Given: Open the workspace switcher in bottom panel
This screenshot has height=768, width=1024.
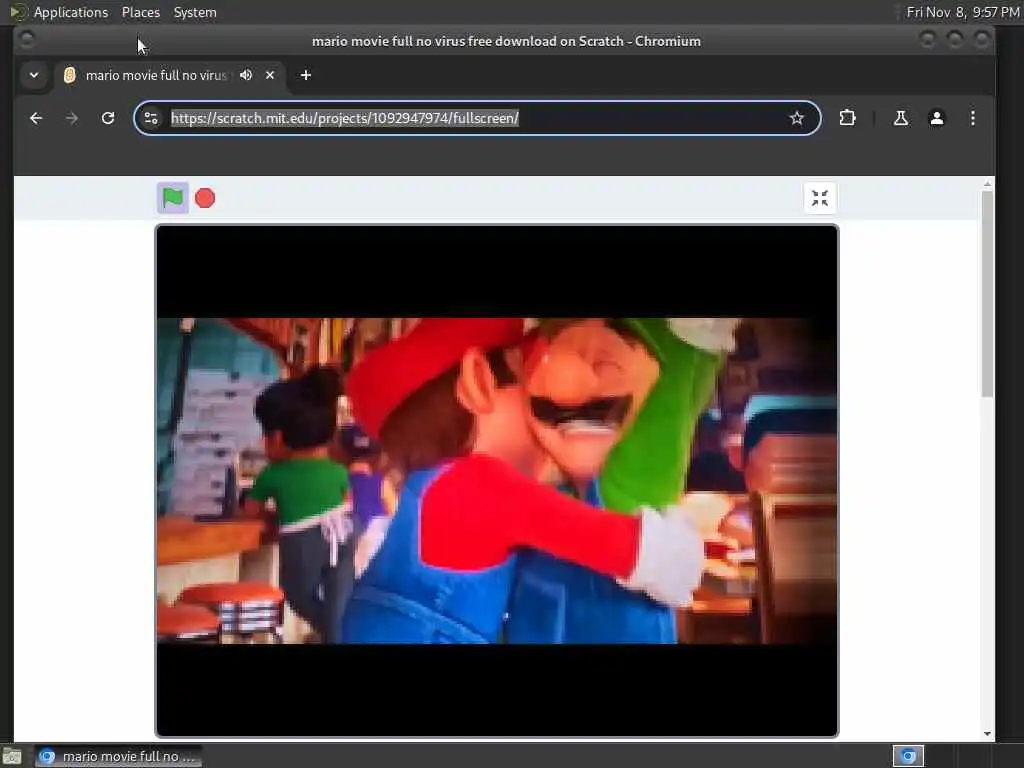Looking at the screenshot, I should pyautogui.click(x=908, y=756).
